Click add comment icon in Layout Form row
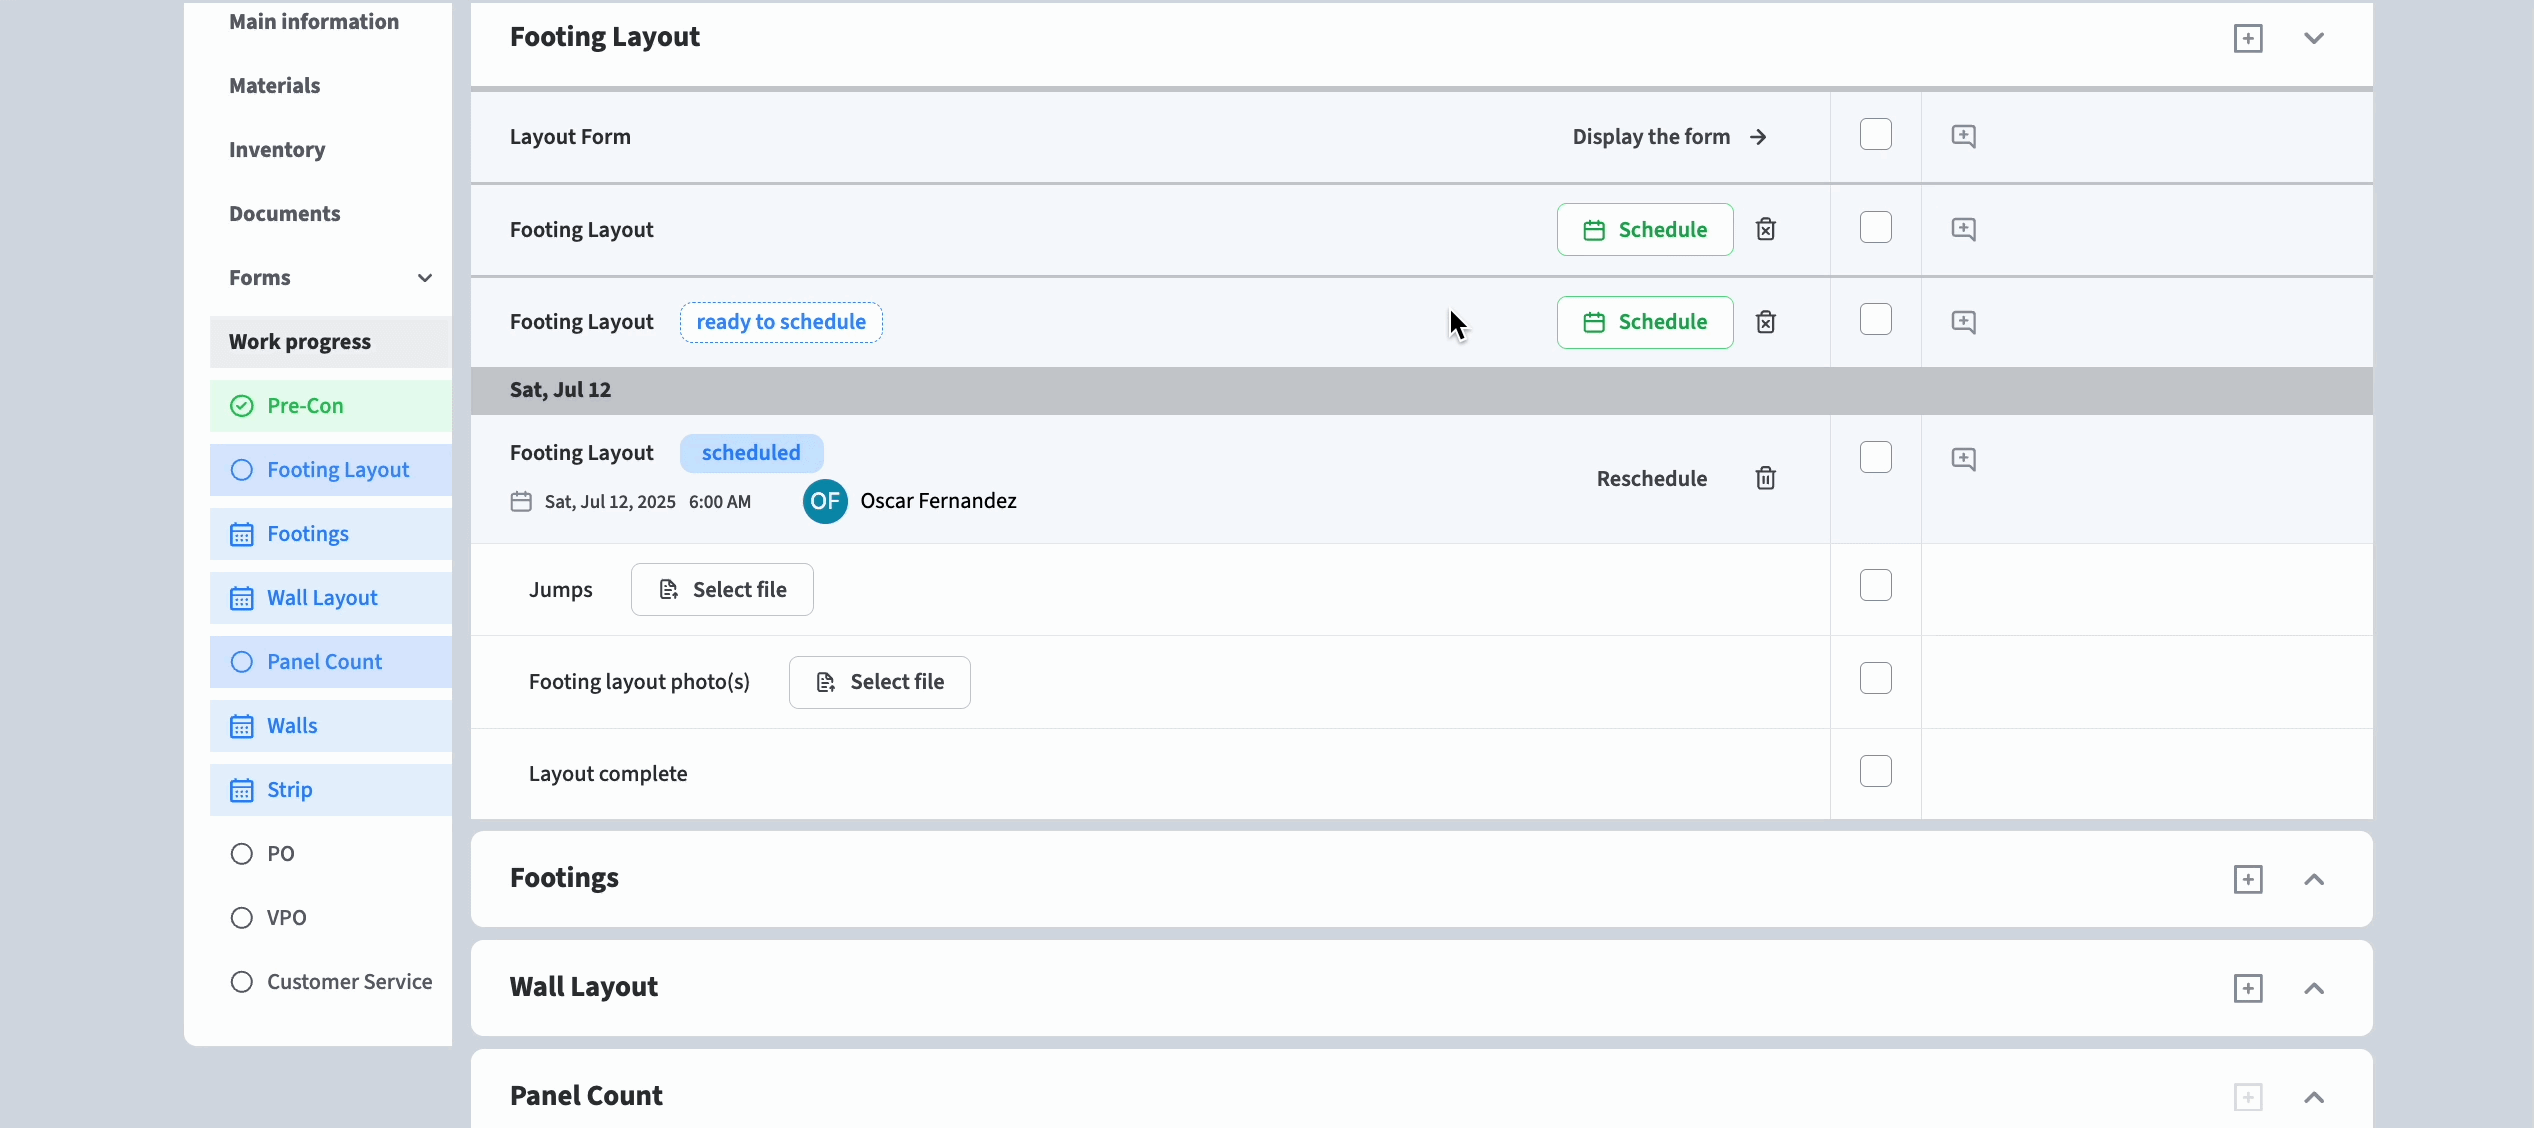Screen dimensions: 2534x1128 point(1963,136)
